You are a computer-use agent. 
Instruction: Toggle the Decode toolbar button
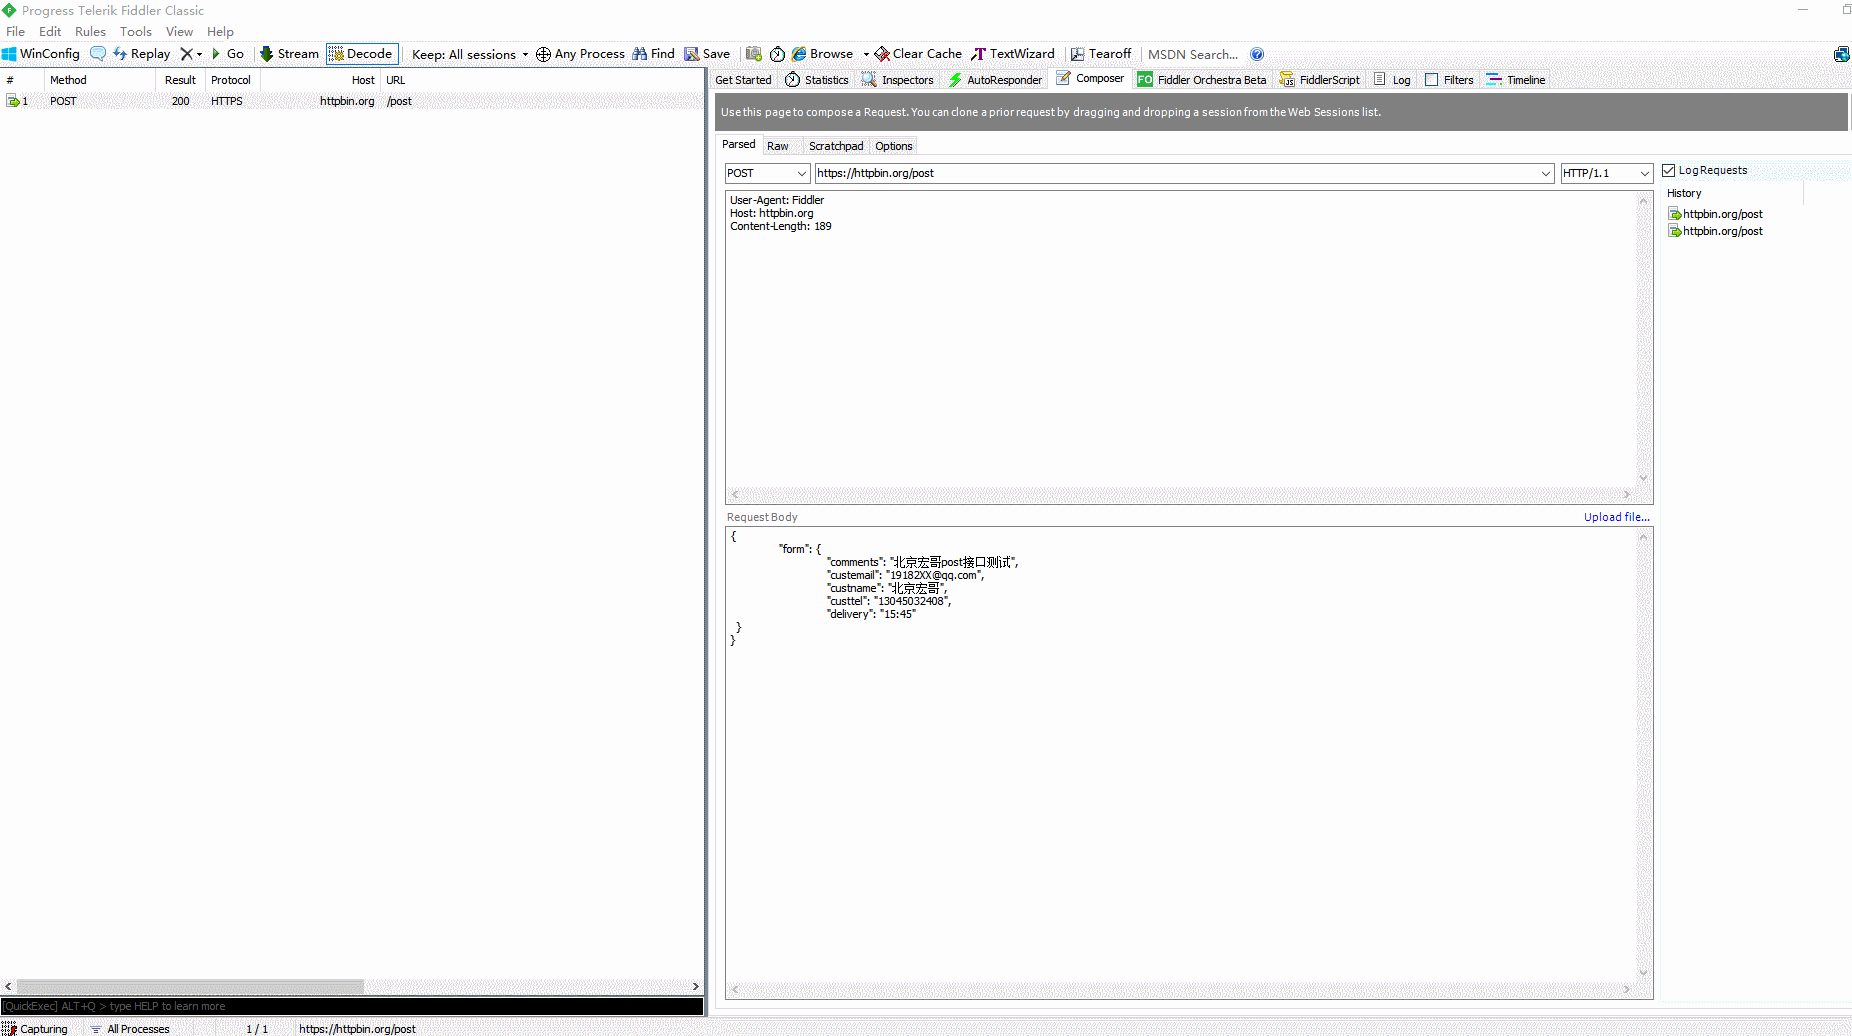pyautogui.click(x=362, y=54)
